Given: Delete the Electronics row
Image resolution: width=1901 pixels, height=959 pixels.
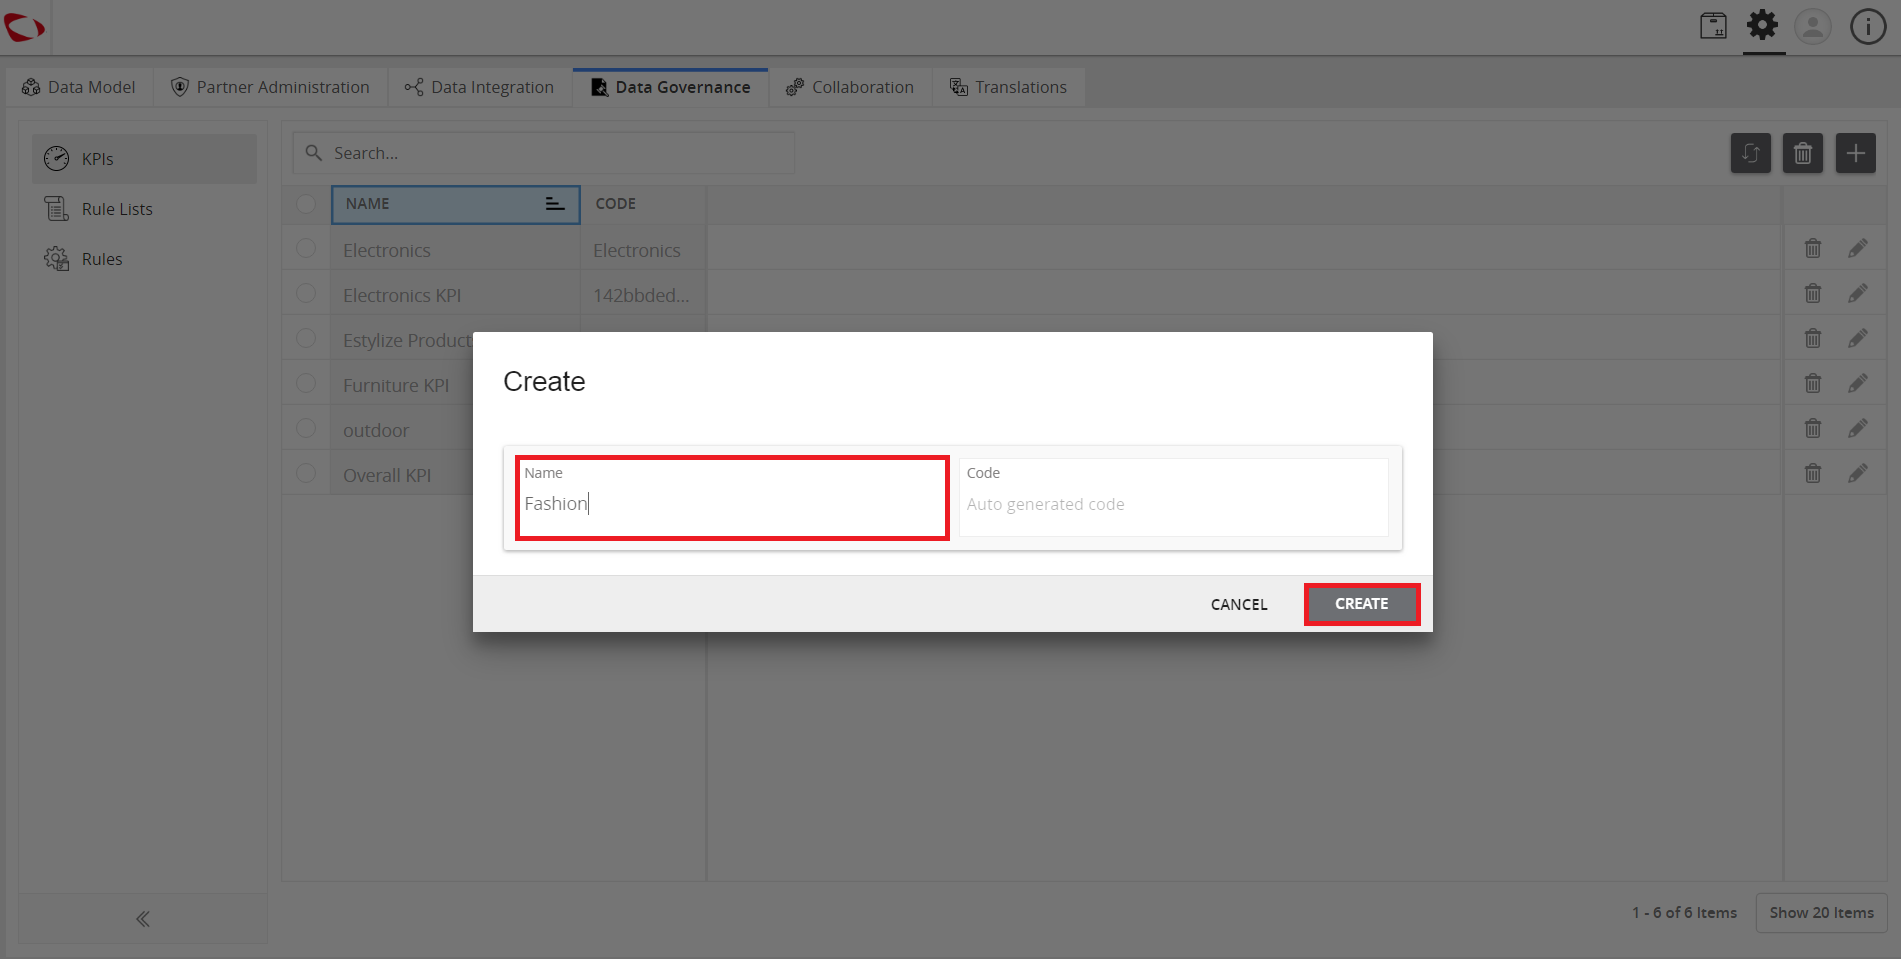Looking at the screenshot, I should [1813, 248].
